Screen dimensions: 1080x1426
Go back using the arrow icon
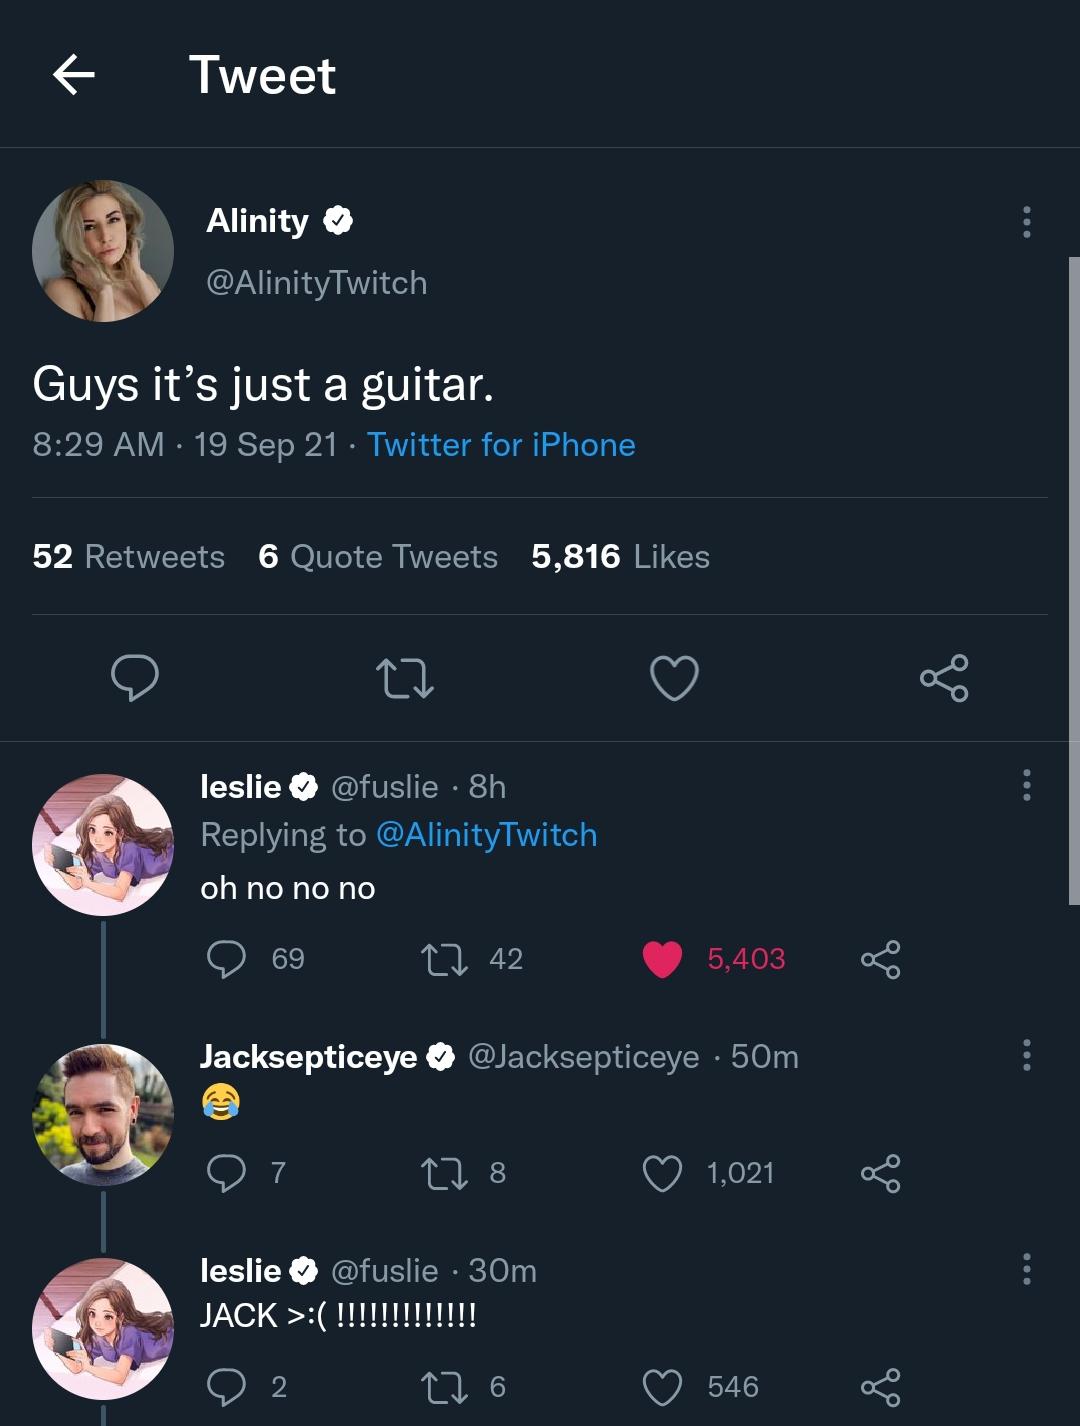click(x=73, y=75)
